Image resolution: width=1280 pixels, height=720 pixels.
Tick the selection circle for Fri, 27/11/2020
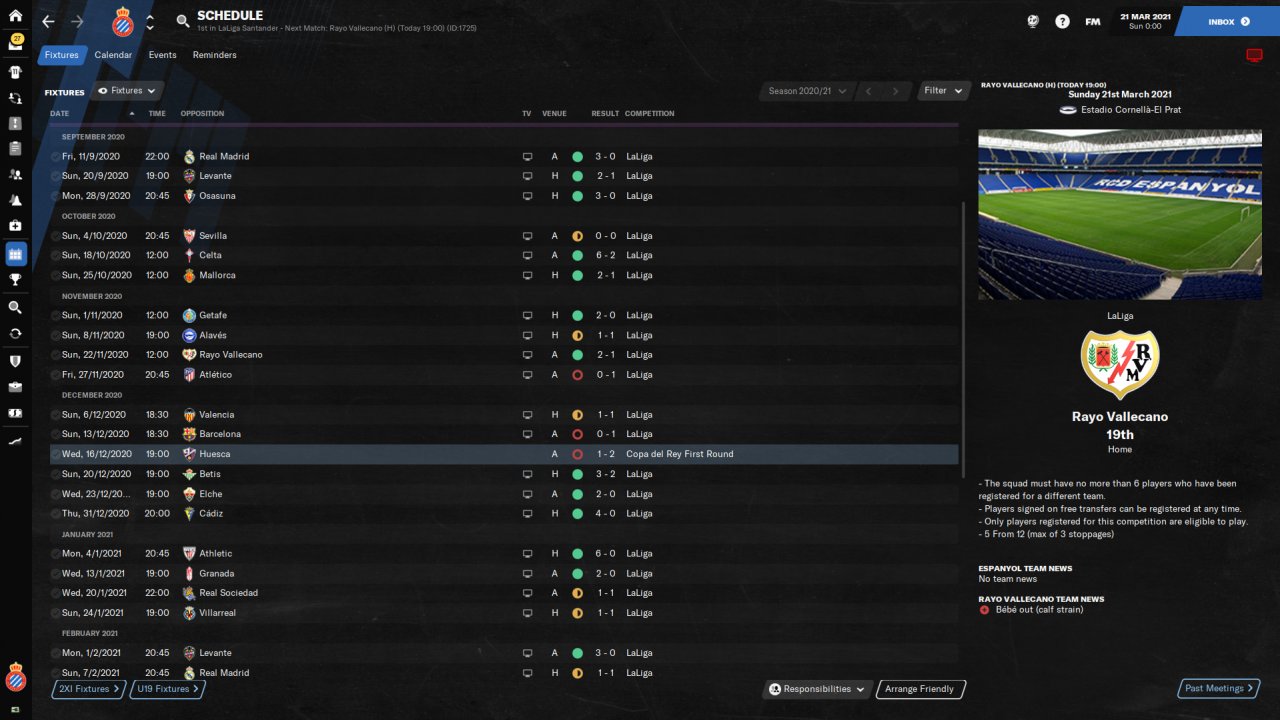[55, 375]
